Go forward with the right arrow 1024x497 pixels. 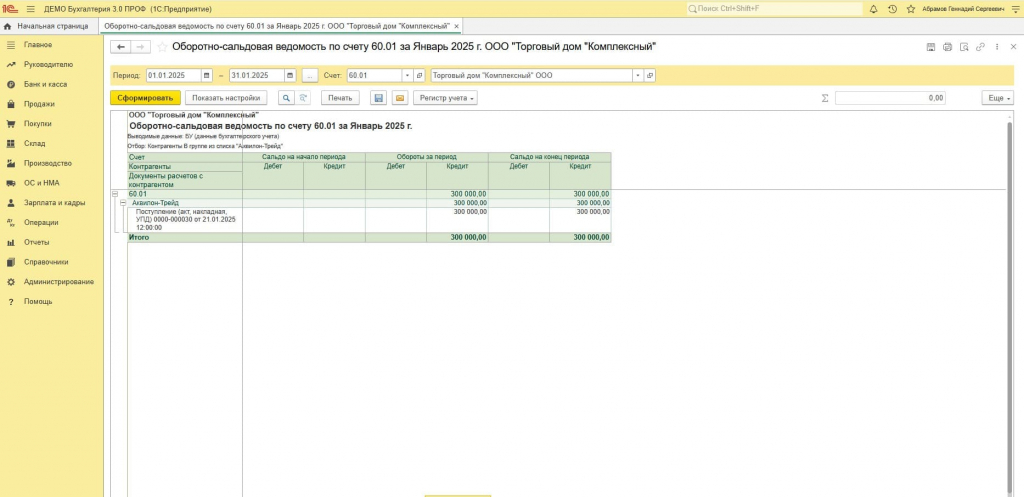click(x=140, y=47)
